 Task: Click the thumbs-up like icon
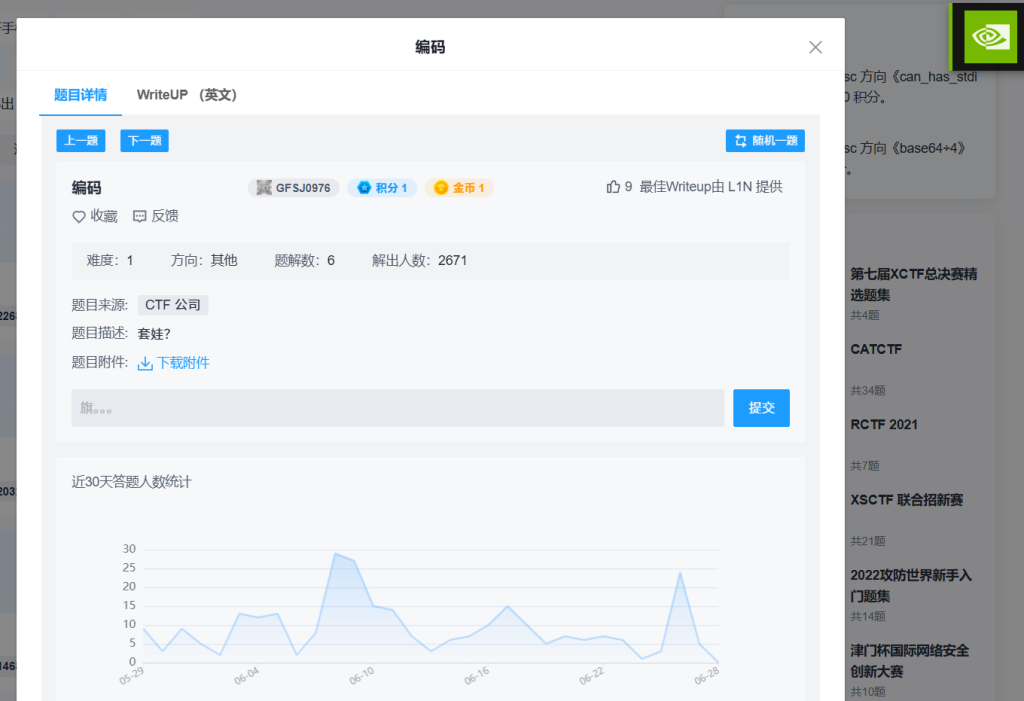pyautogui.click(x=613, y=187)
